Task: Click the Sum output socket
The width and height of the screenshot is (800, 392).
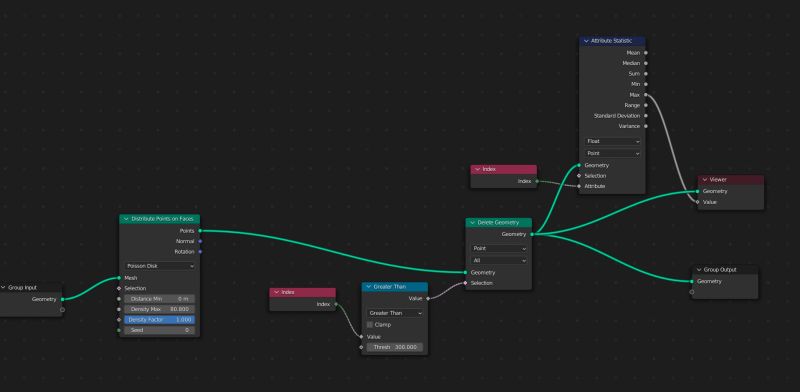Action: 646,74
